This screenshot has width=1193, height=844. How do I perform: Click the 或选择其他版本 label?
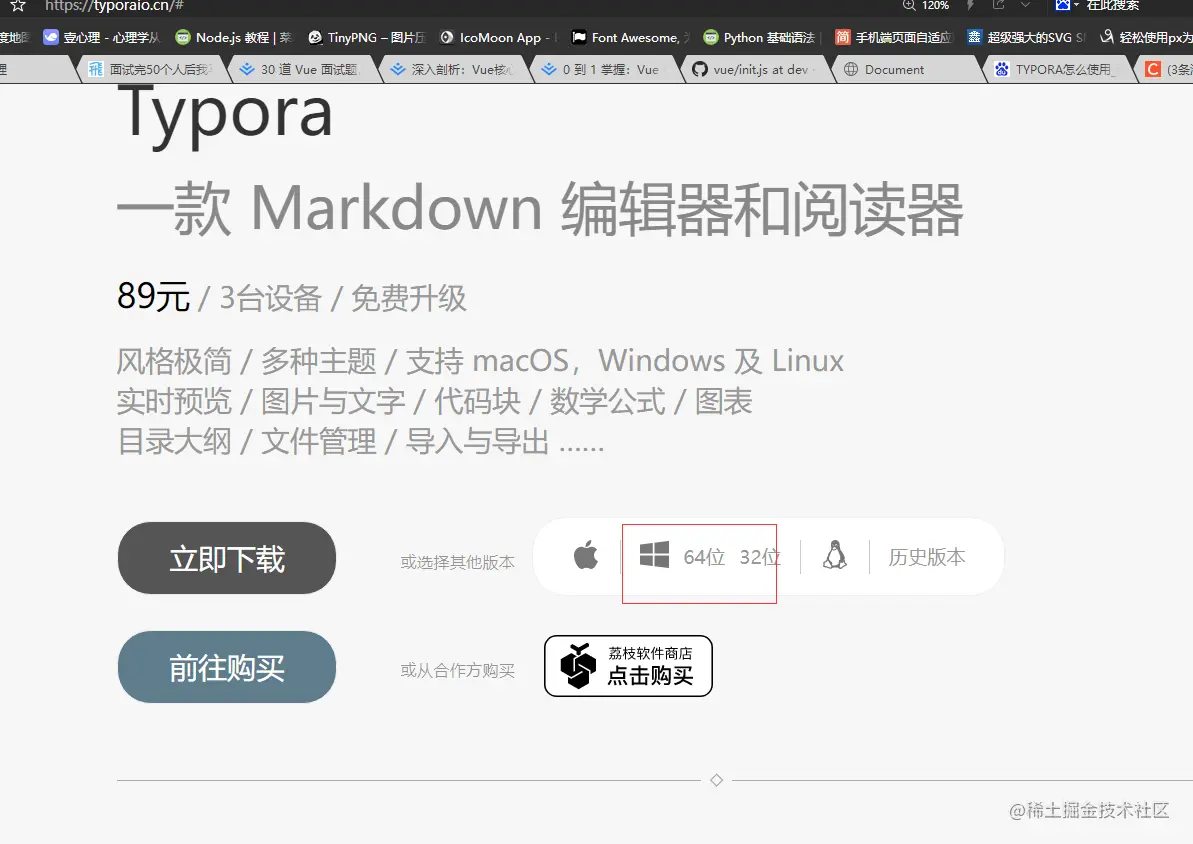(457, 562)
